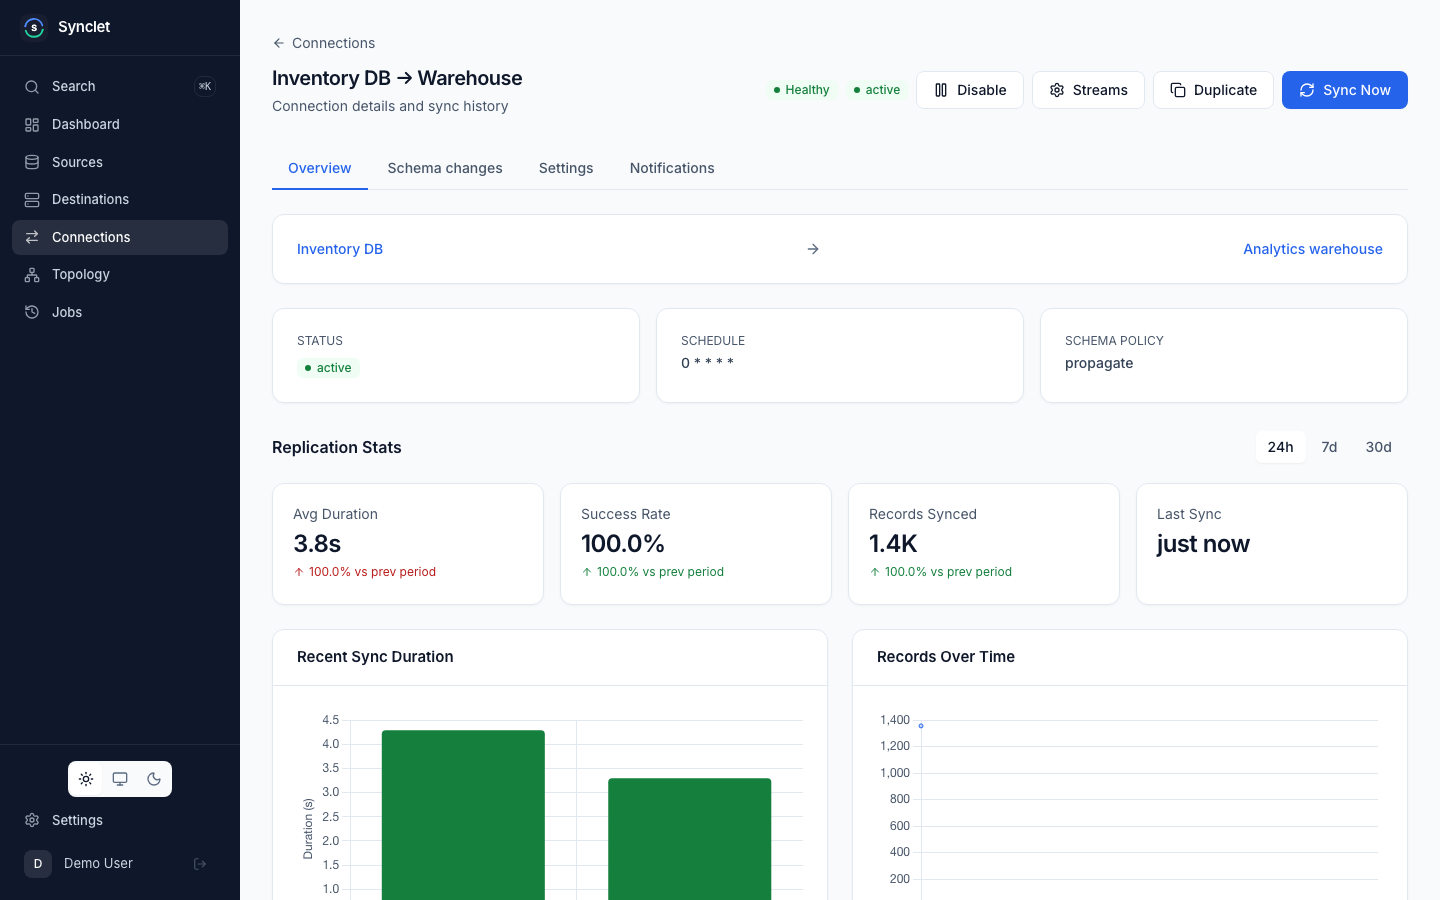
Task: Open the Streams configuration
Action: pos(1088,90)
